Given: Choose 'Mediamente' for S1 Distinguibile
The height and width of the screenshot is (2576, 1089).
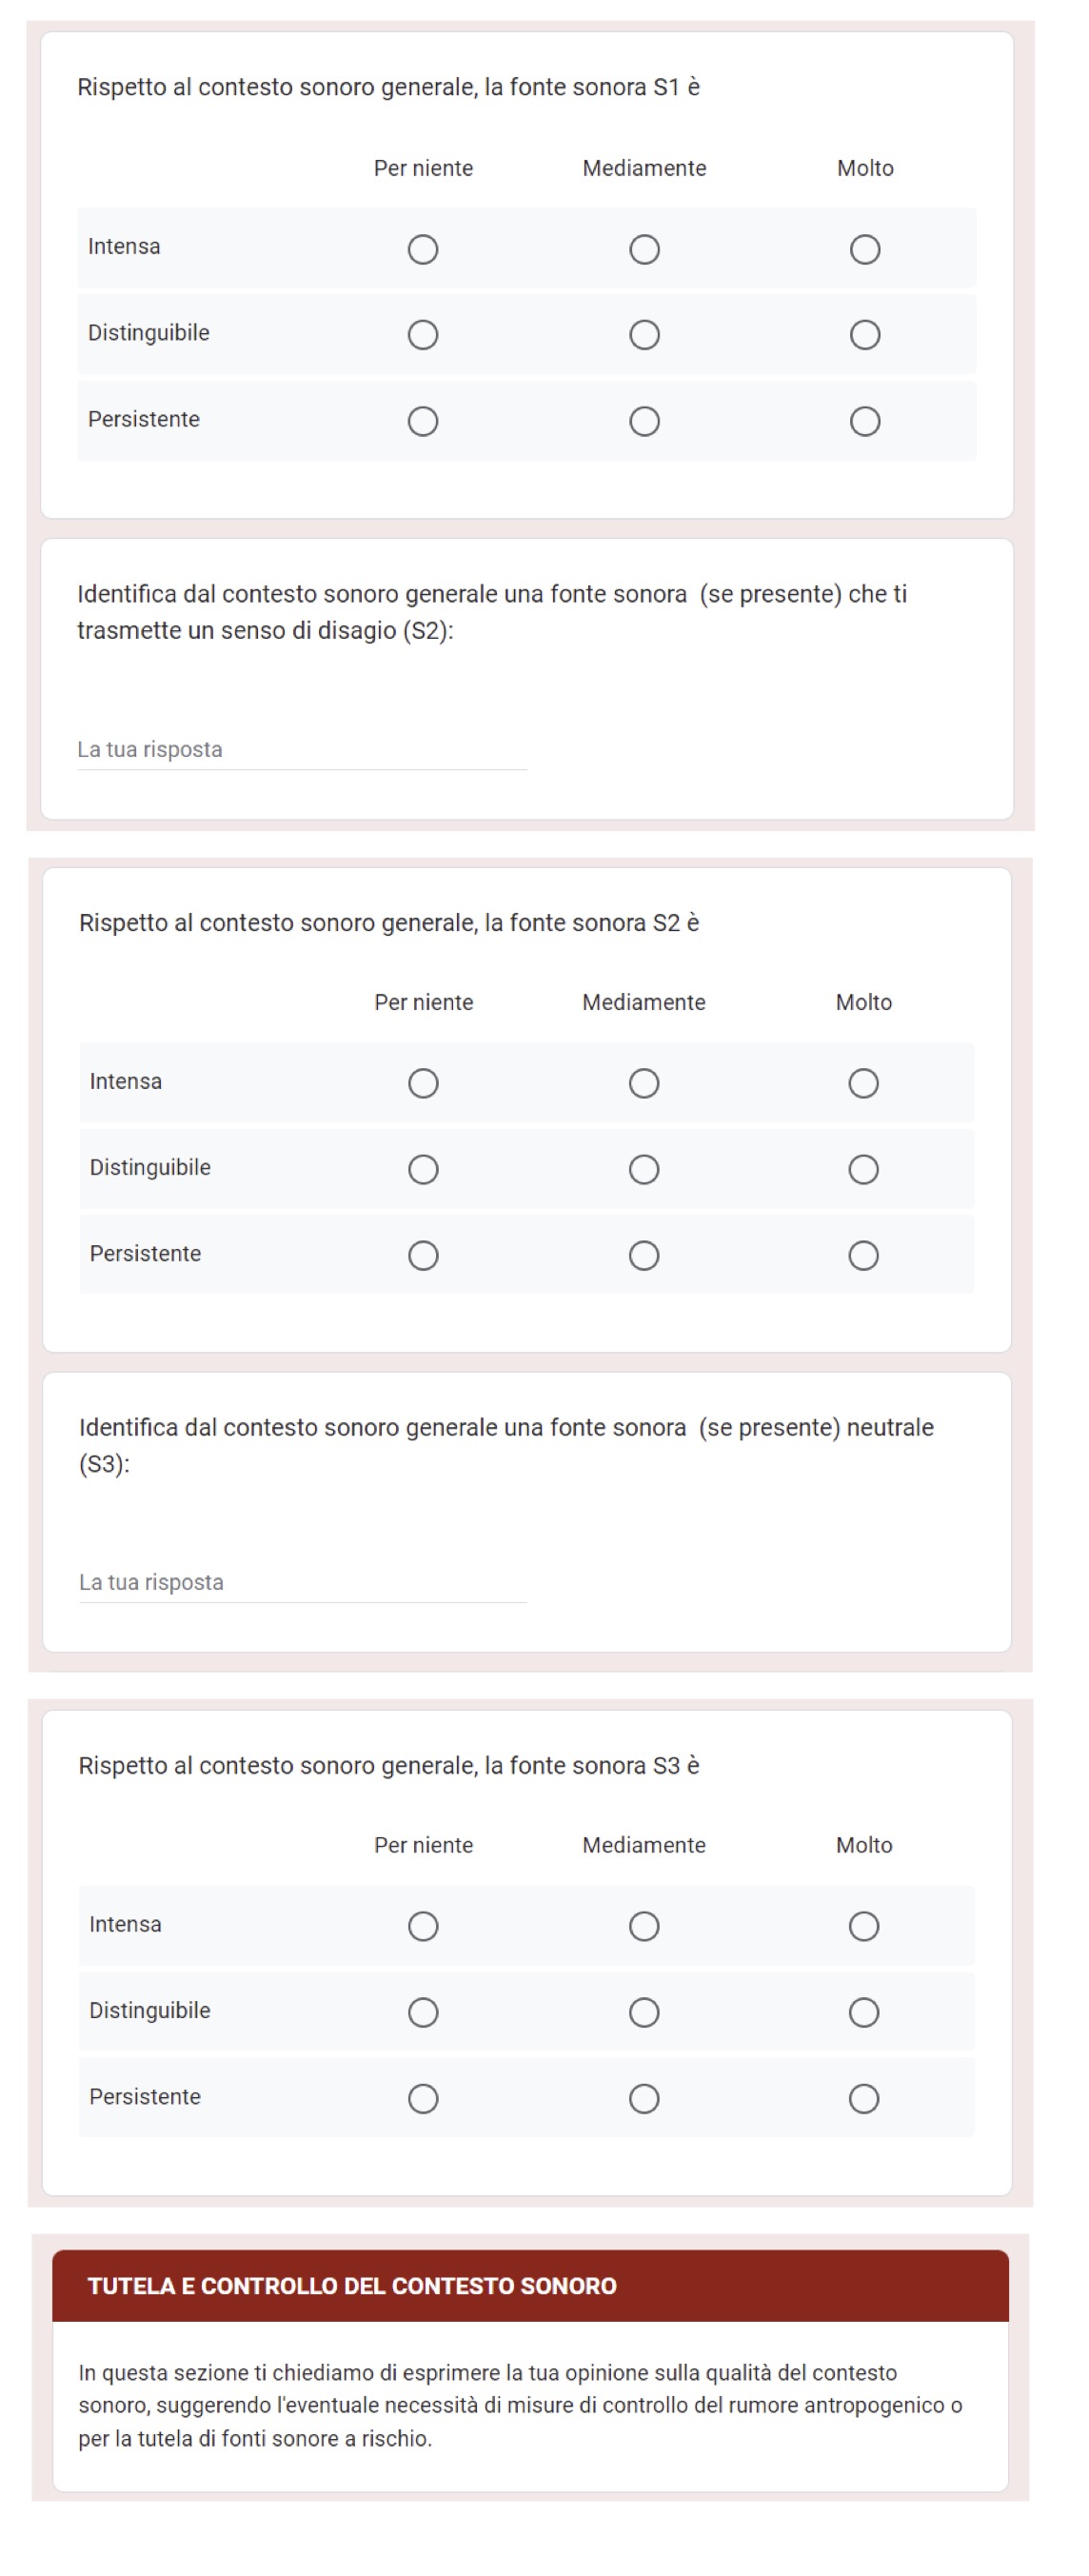Looking at the screenshot, I should [644, 335].
